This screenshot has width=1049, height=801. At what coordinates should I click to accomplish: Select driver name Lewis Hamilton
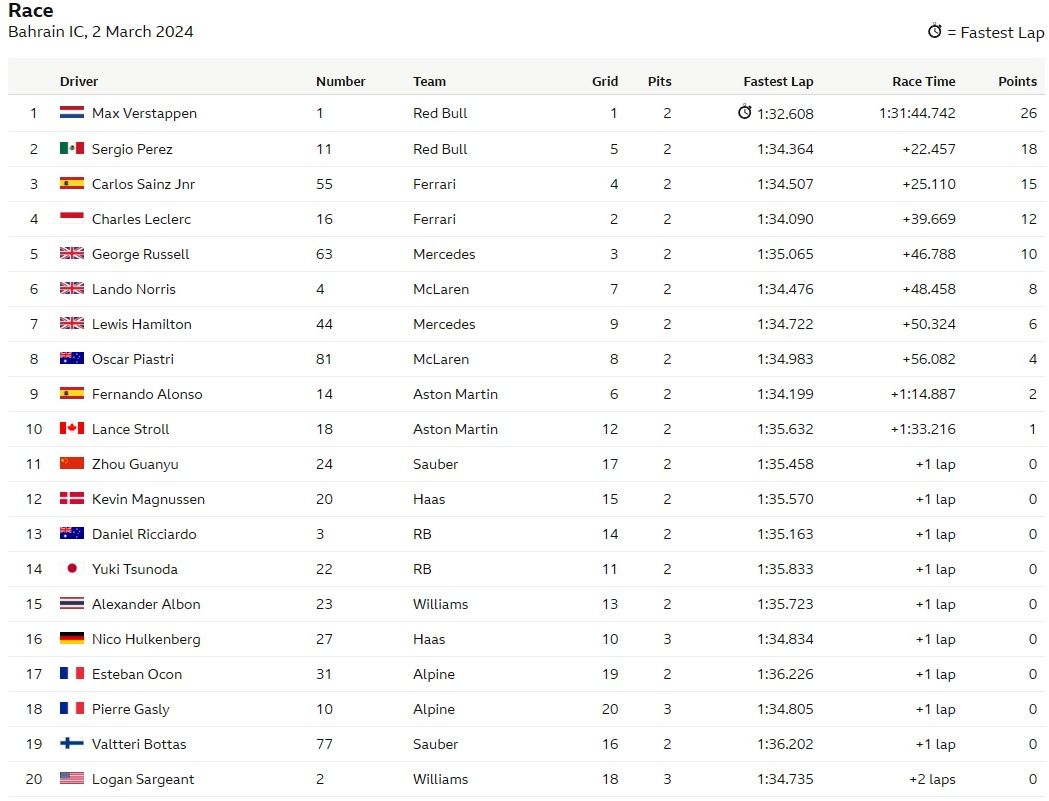(x=142, y=325)
